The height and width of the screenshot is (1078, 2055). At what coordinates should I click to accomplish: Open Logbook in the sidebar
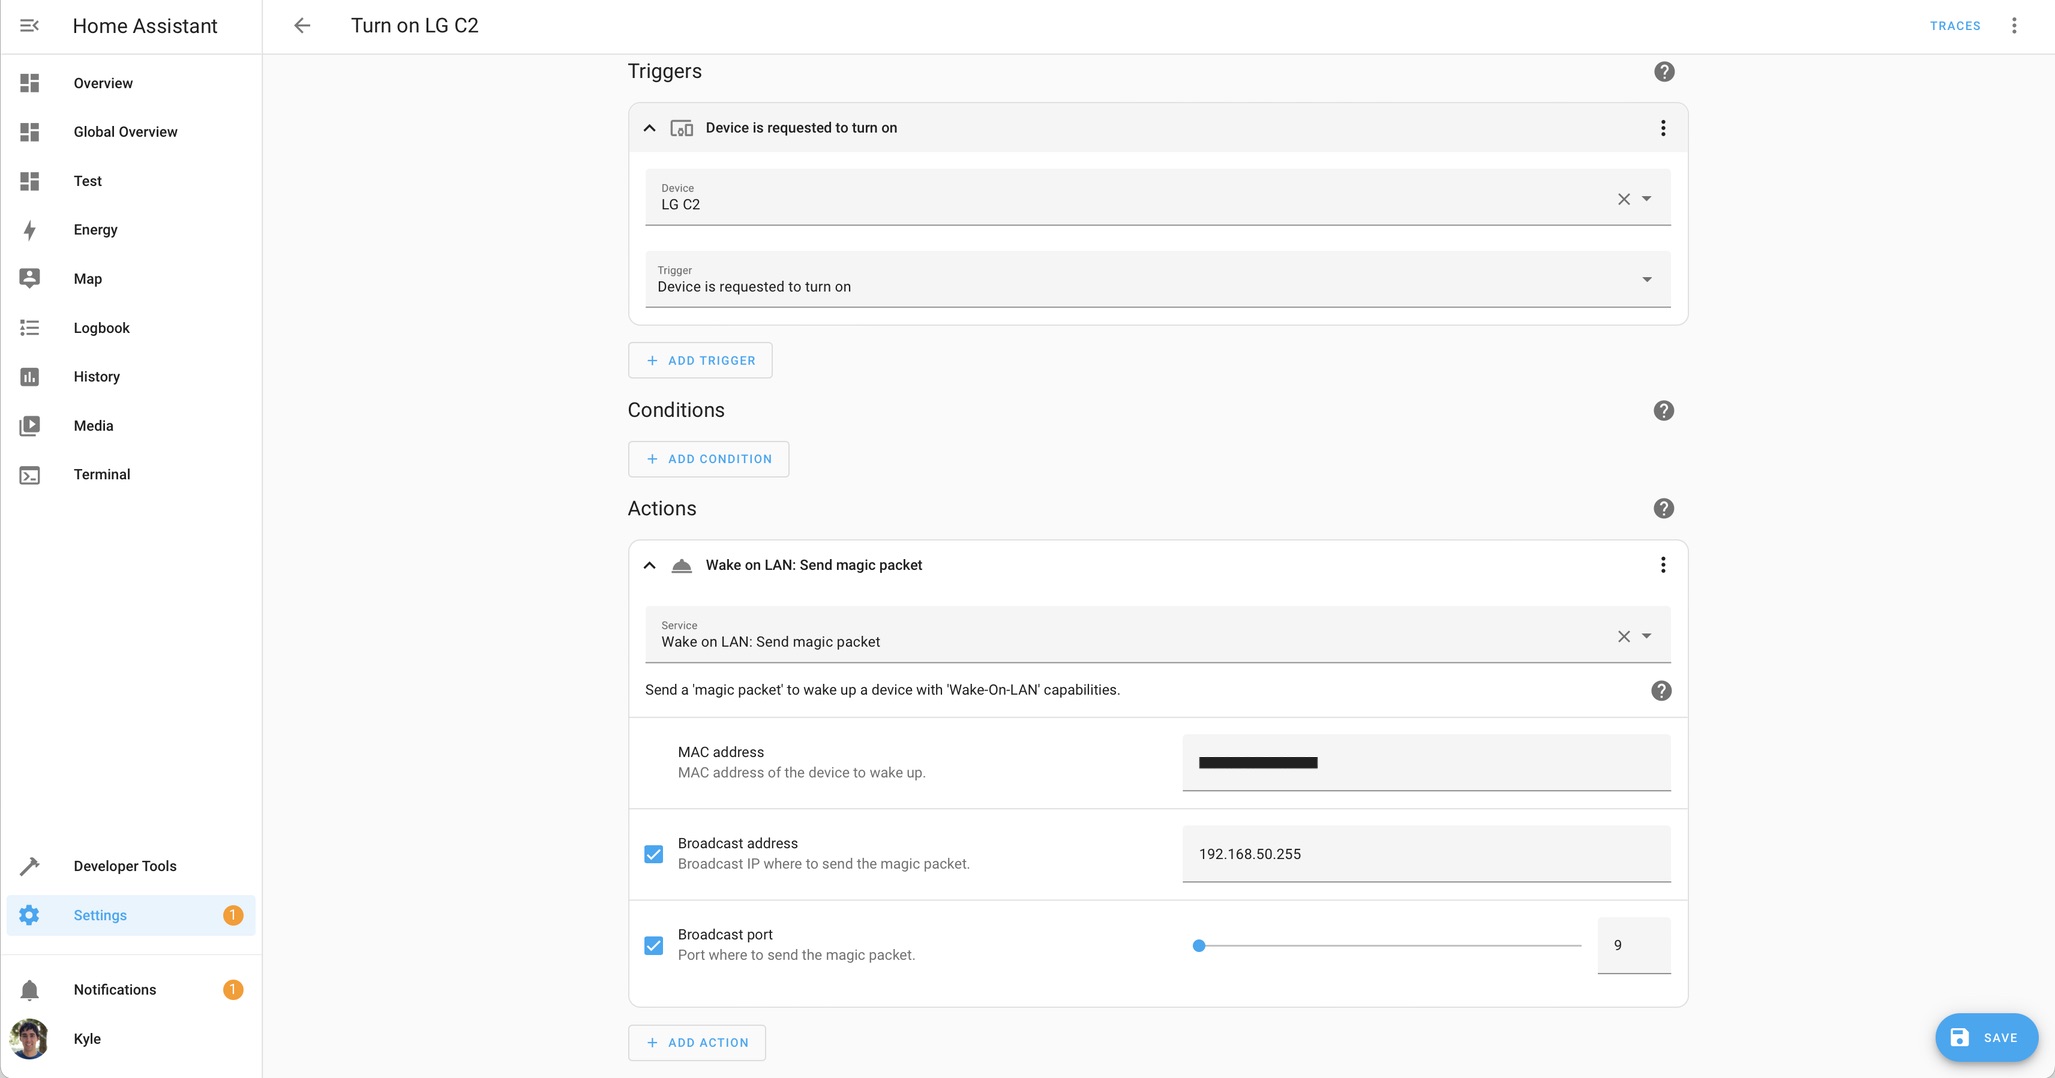tap(131, 328)
